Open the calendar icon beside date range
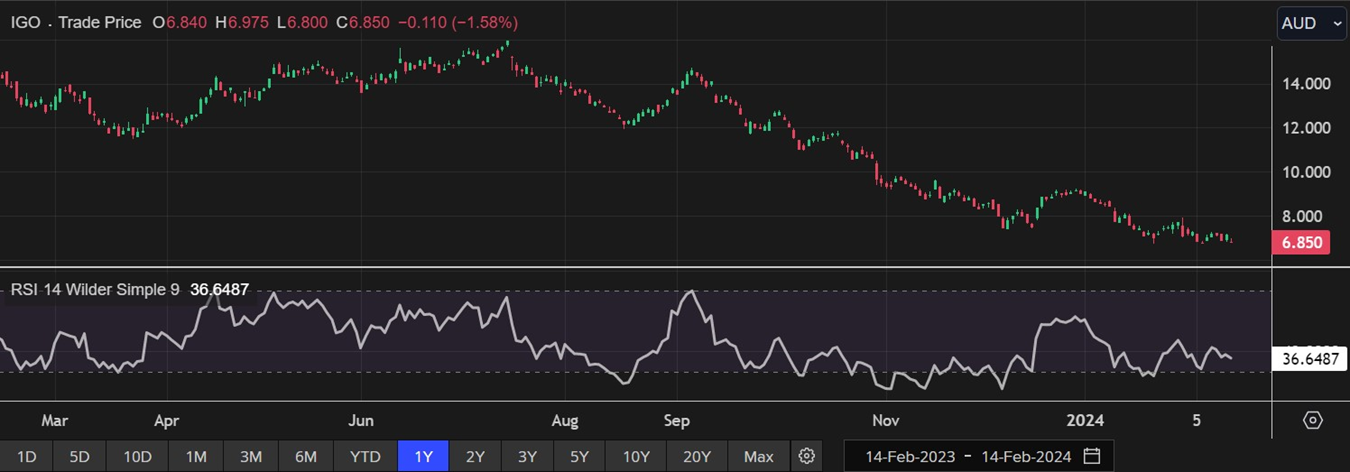 (1092, 457)
